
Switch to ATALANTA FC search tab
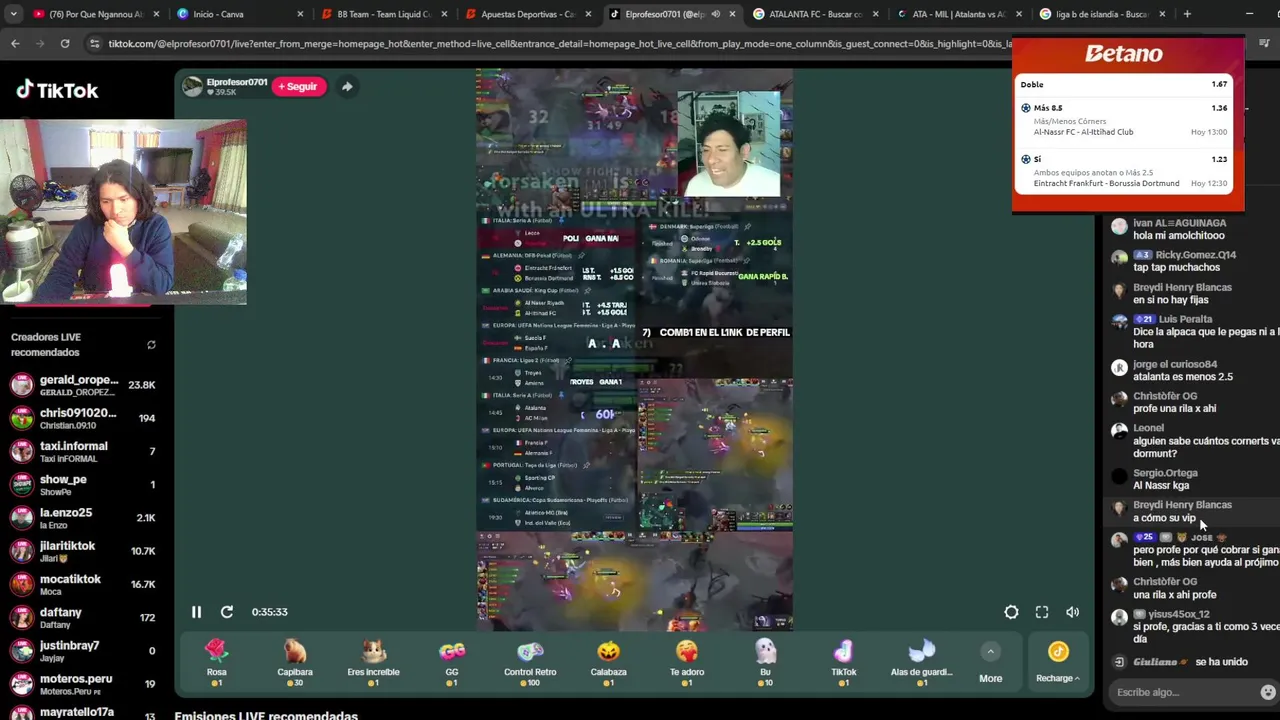point(814,14)
